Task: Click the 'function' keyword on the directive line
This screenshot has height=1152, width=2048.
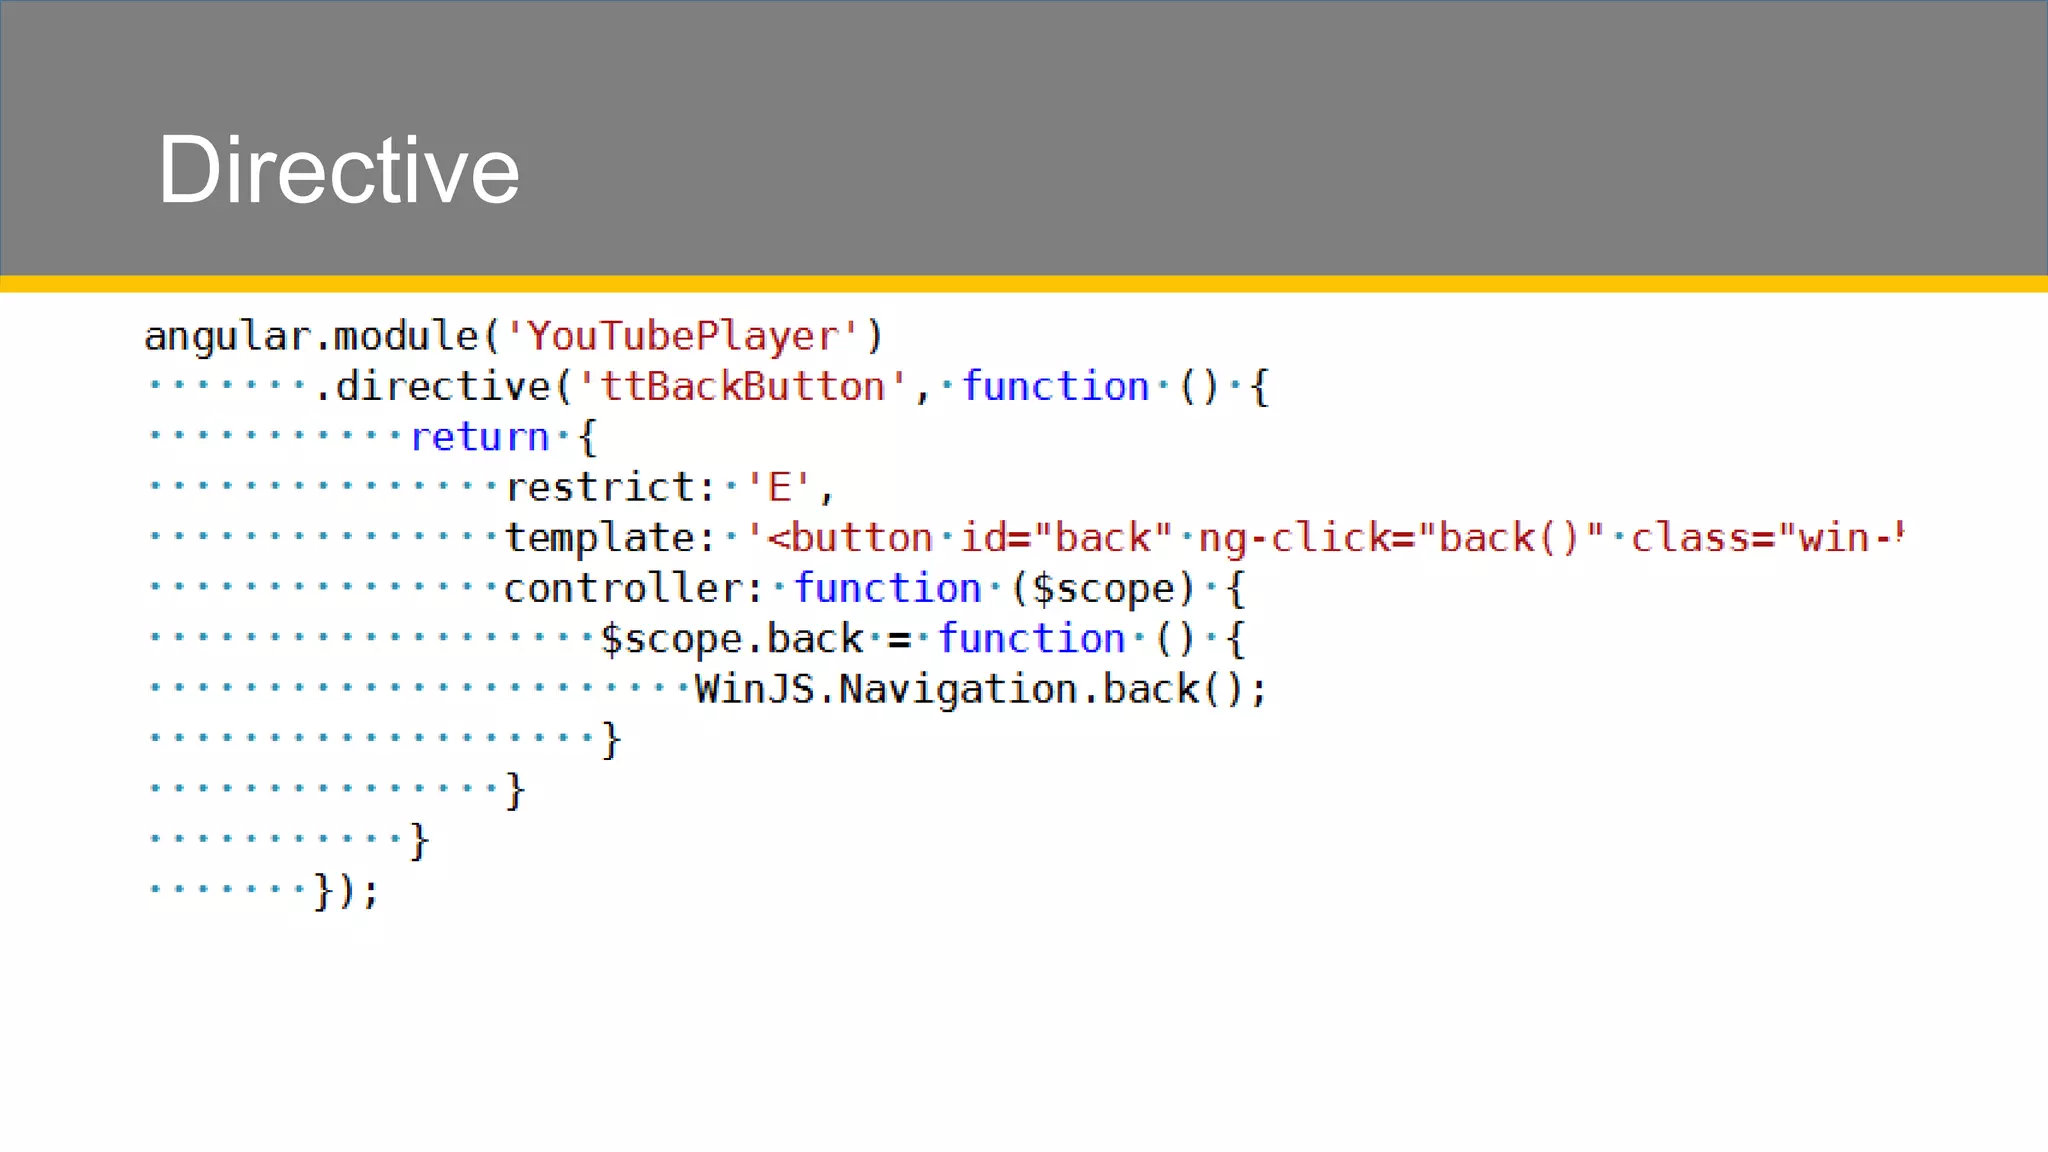Action: [x=1055, y=387]
